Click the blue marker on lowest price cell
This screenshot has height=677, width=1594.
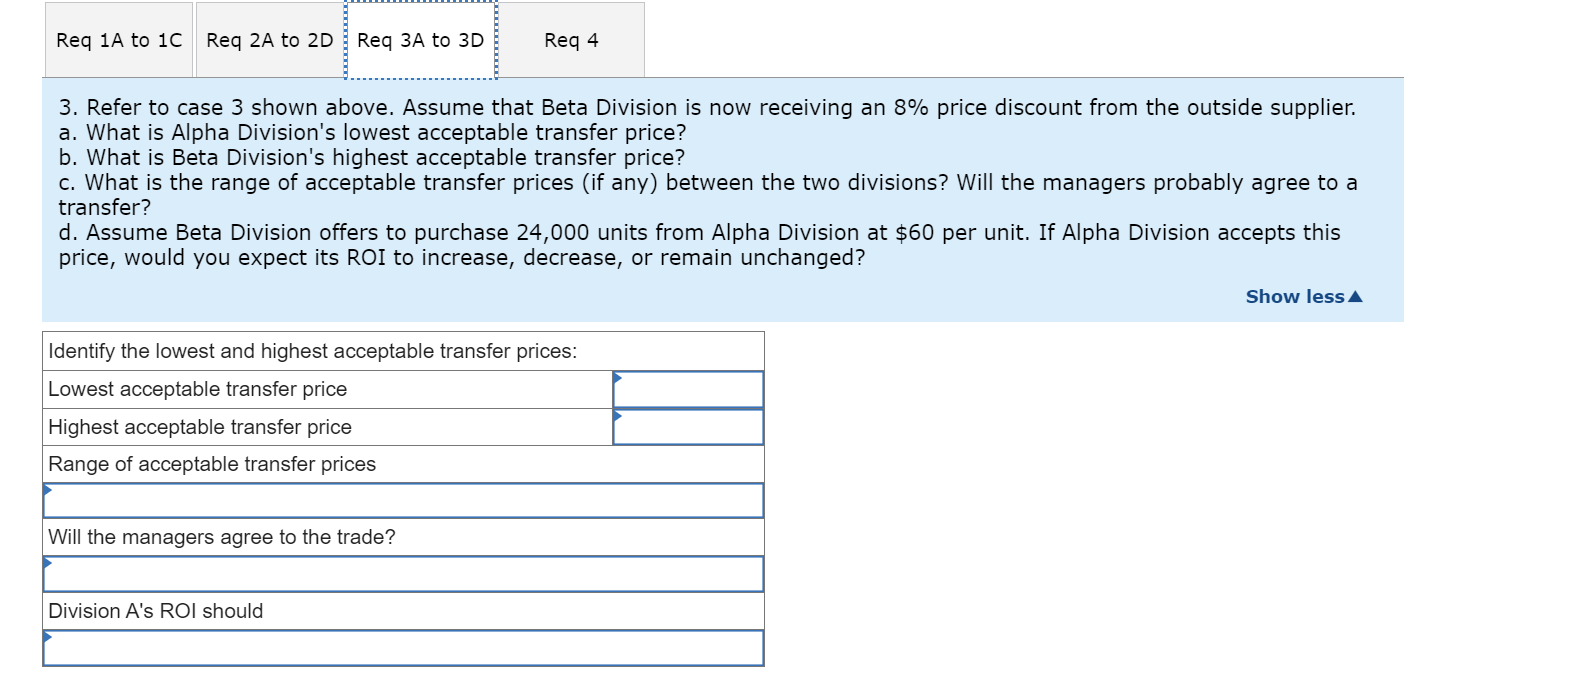pos(617,378)
